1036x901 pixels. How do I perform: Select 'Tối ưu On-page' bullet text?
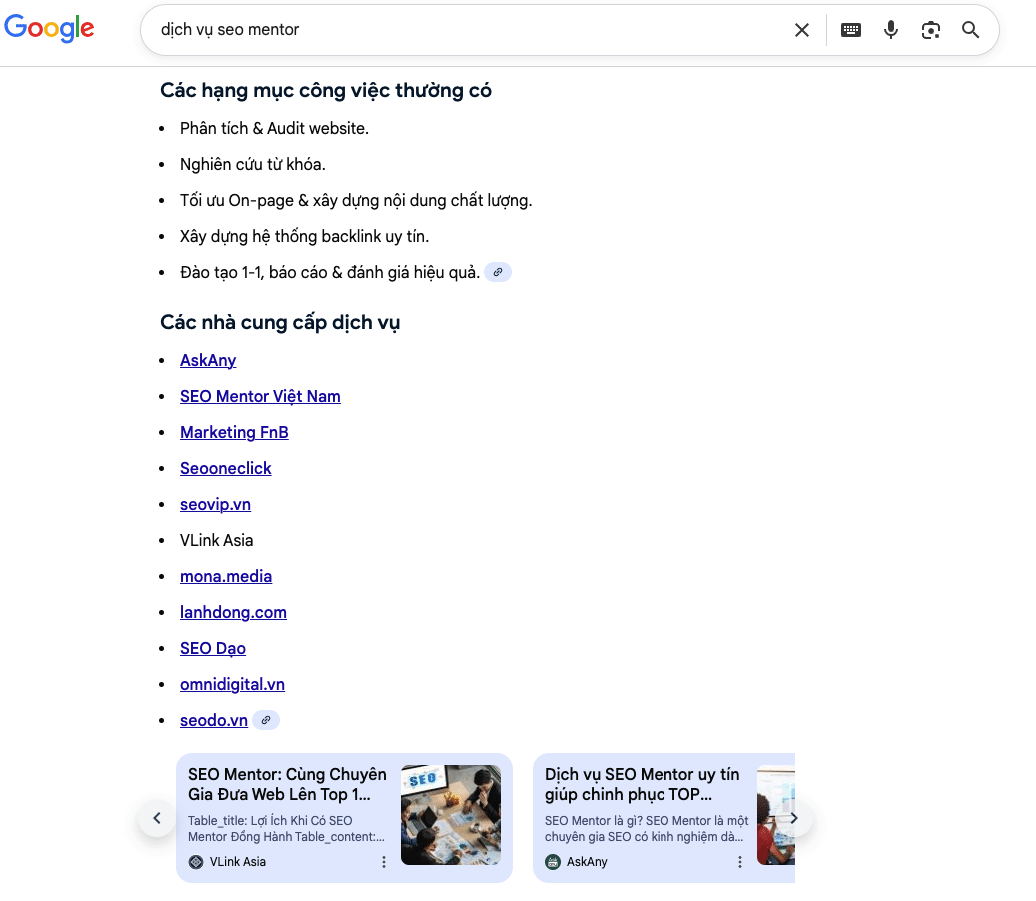[x=356, y=200]
